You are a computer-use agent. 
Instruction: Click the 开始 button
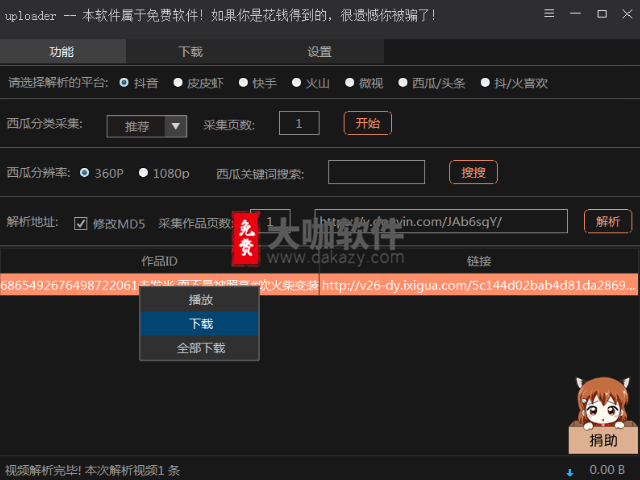pos(368,123)
